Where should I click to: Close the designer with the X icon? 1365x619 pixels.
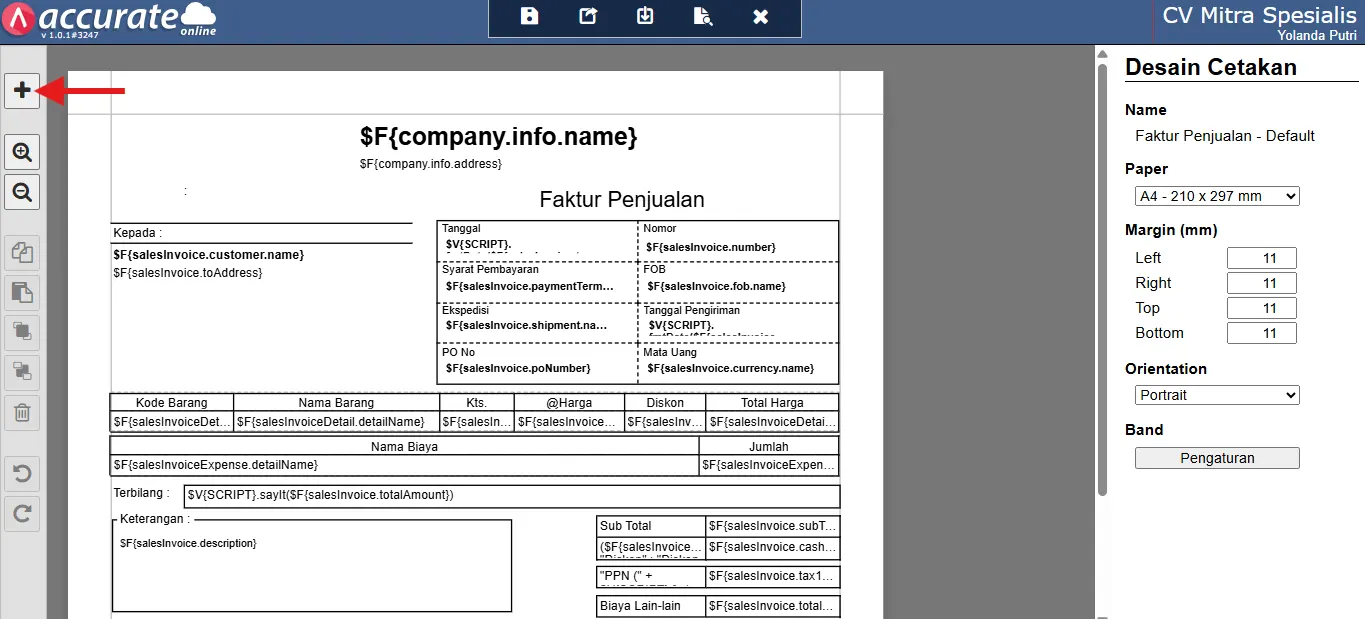click(x=760, y=16)
